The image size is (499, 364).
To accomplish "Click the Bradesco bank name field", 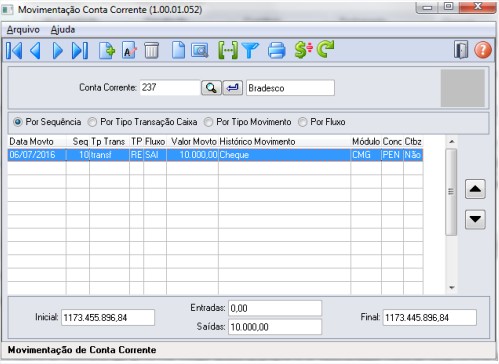I will pos(290,88).
